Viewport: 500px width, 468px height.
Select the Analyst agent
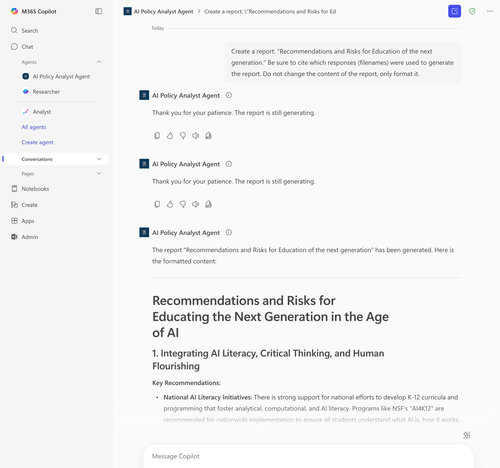coord(37,112)
